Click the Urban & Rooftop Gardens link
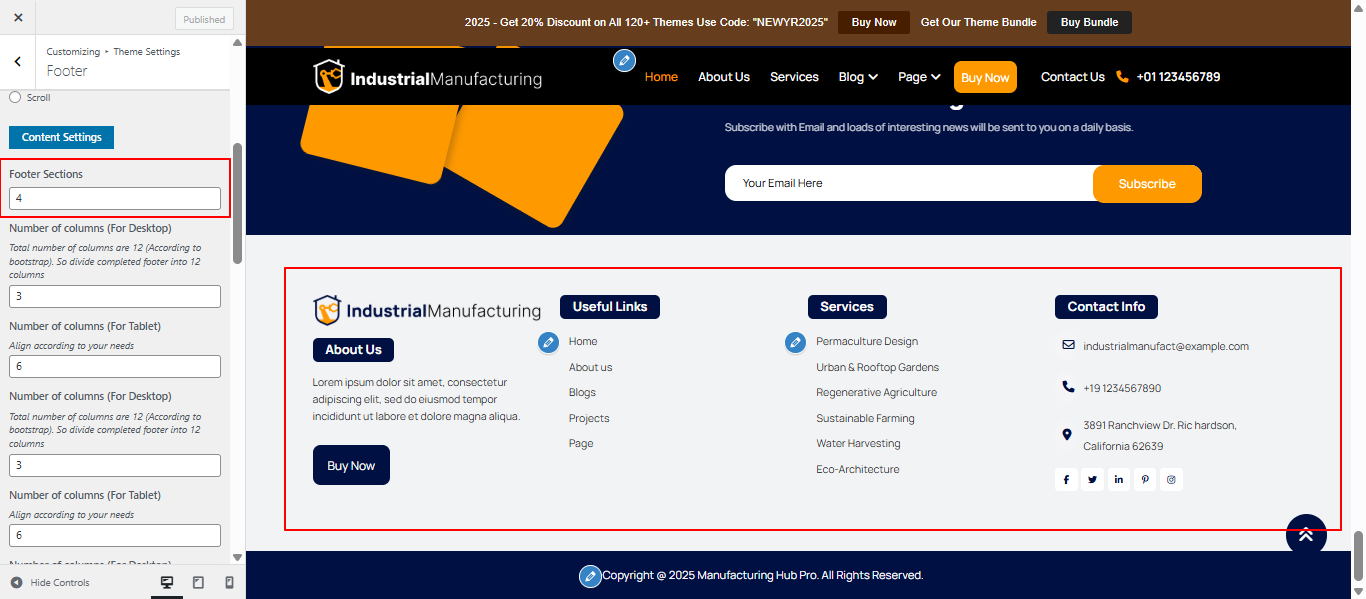Screen dimensions: 1366x599 click(878, 367)
